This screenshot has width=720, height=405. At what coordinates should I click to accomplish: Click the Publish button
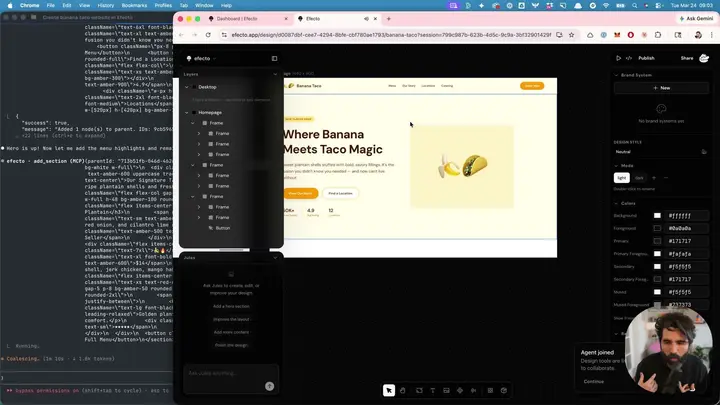[646, 58]
